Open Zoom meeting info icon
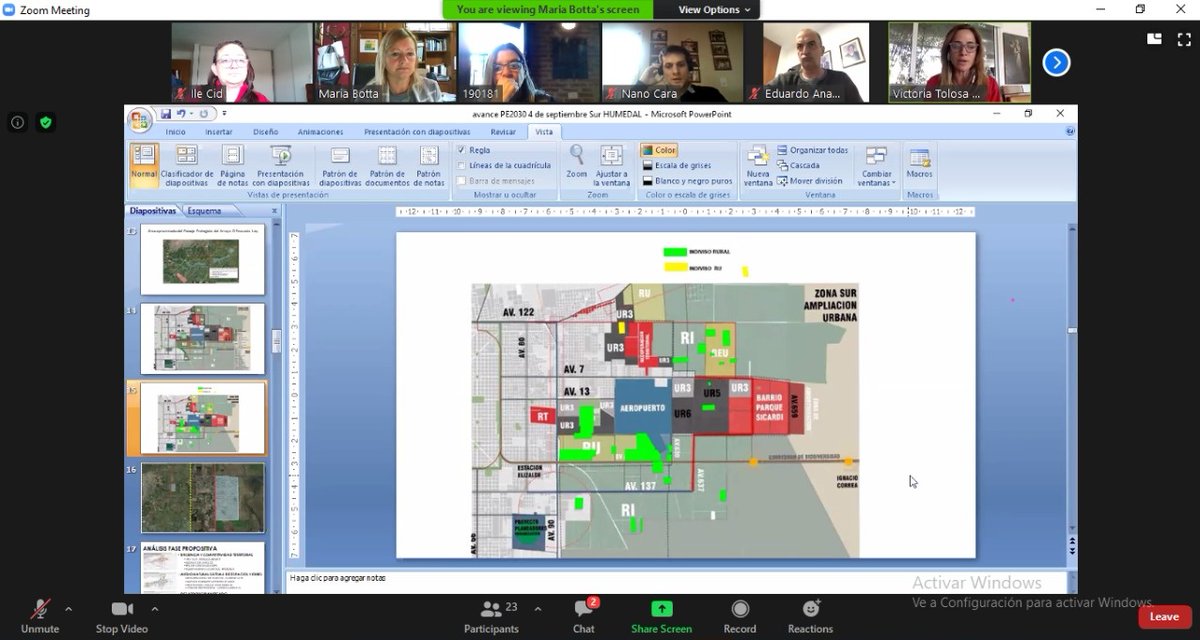This screenshot has width=1200, height=640. coord(17,122)
